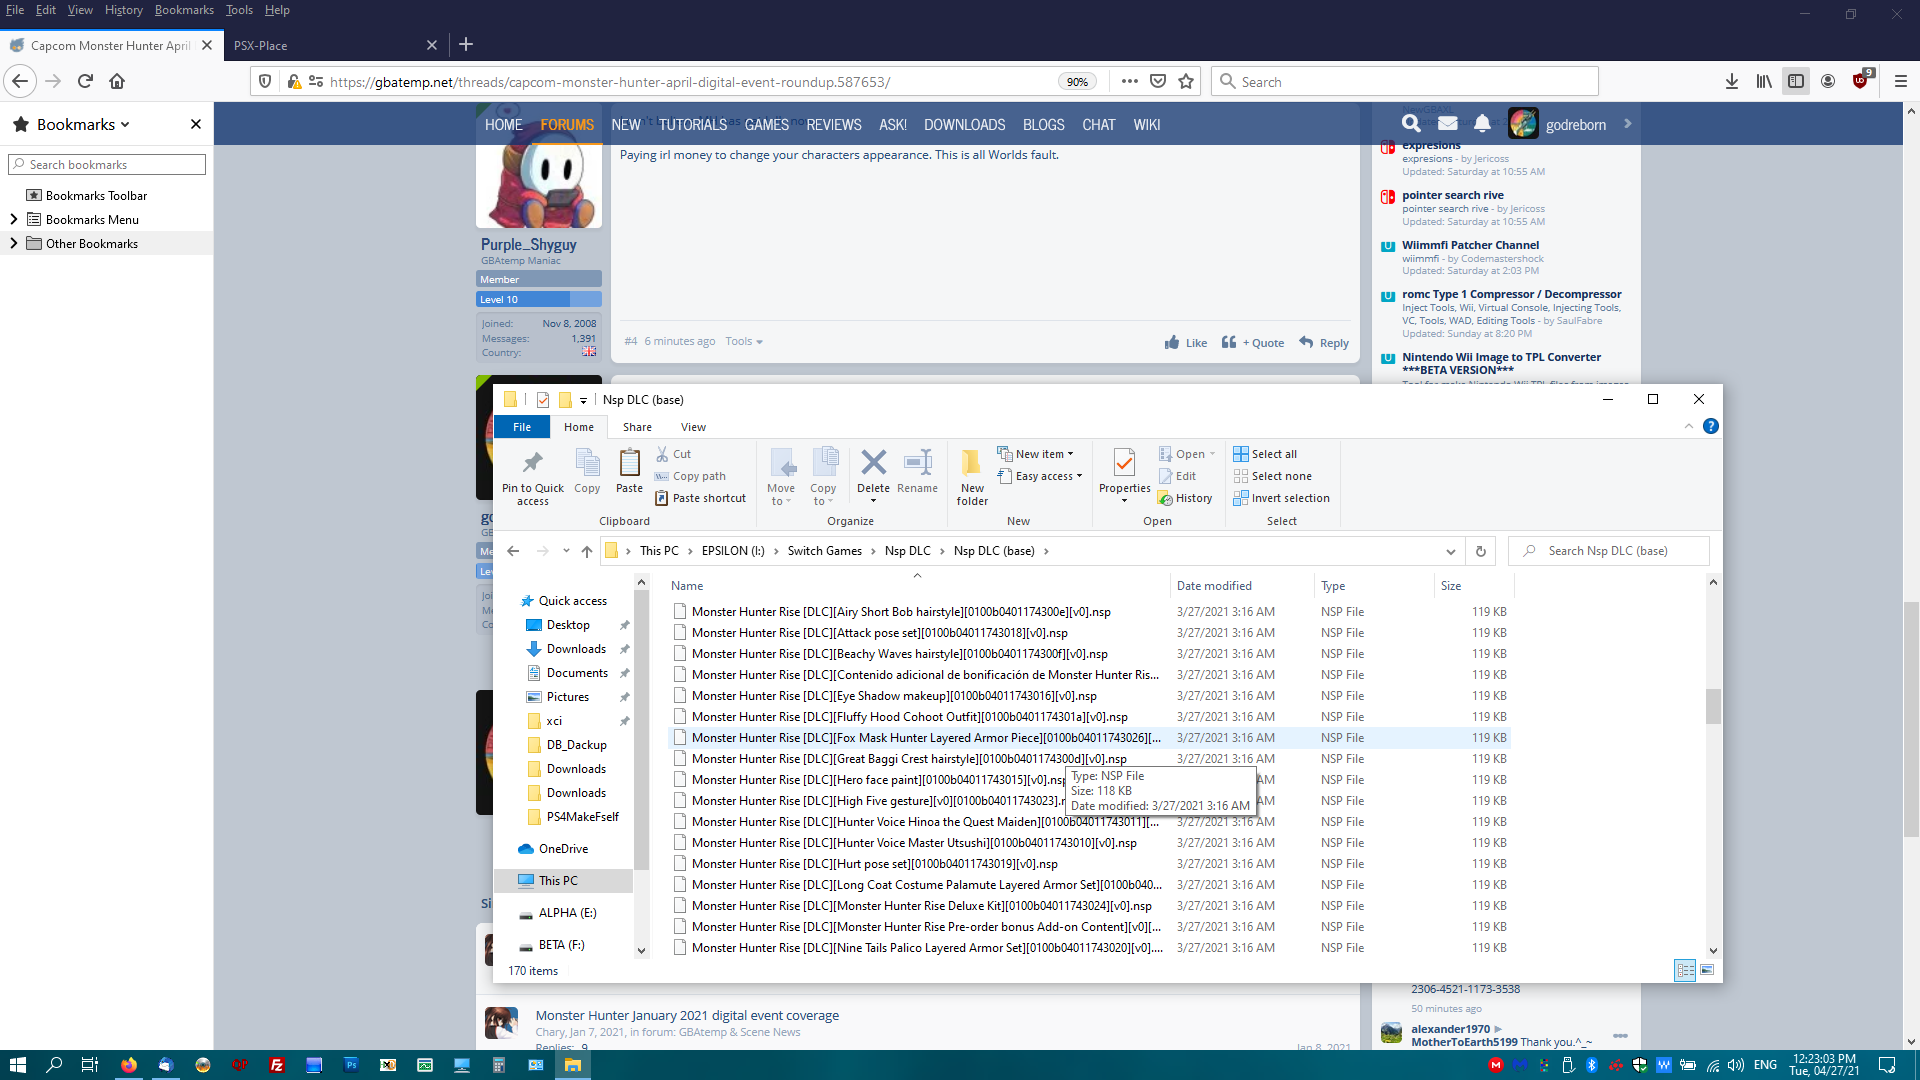Click the Rename icon in Organize group
The width and height of the screenshot is (1920, 1080).
point(917,463)
